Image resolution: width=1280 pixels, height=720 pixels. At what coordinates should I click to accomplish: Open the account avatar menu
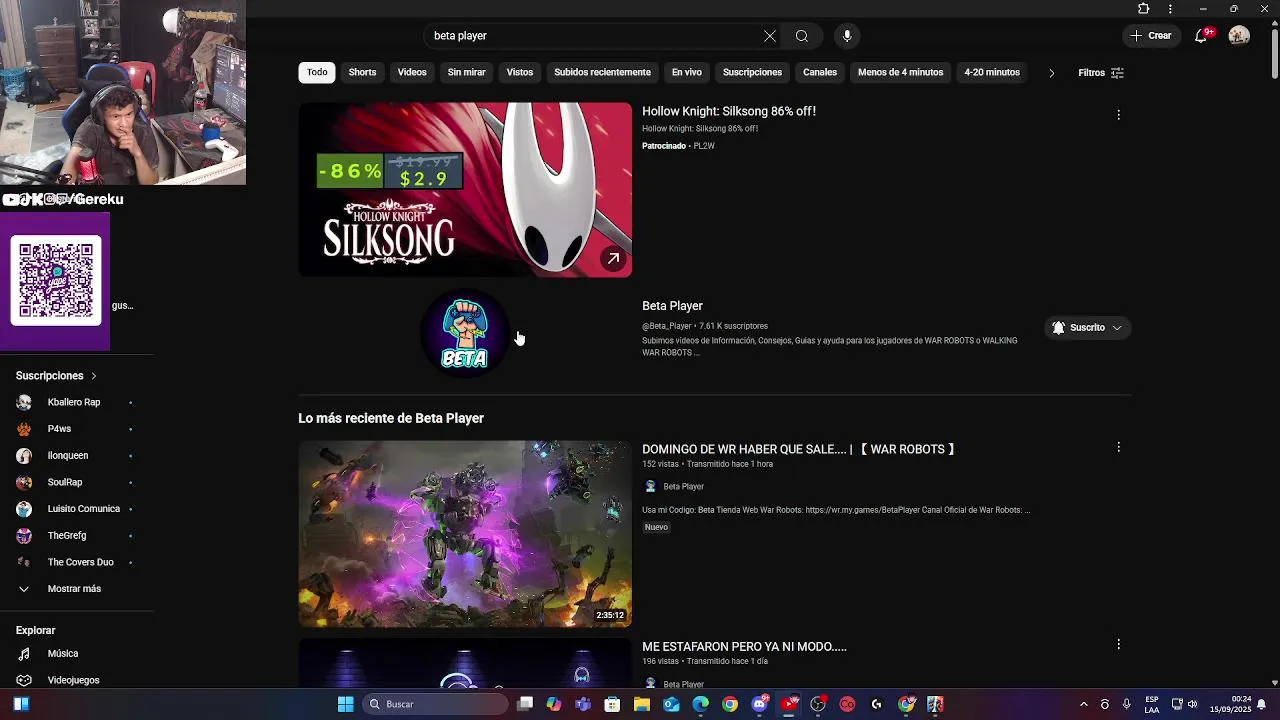click(1239, 36)
